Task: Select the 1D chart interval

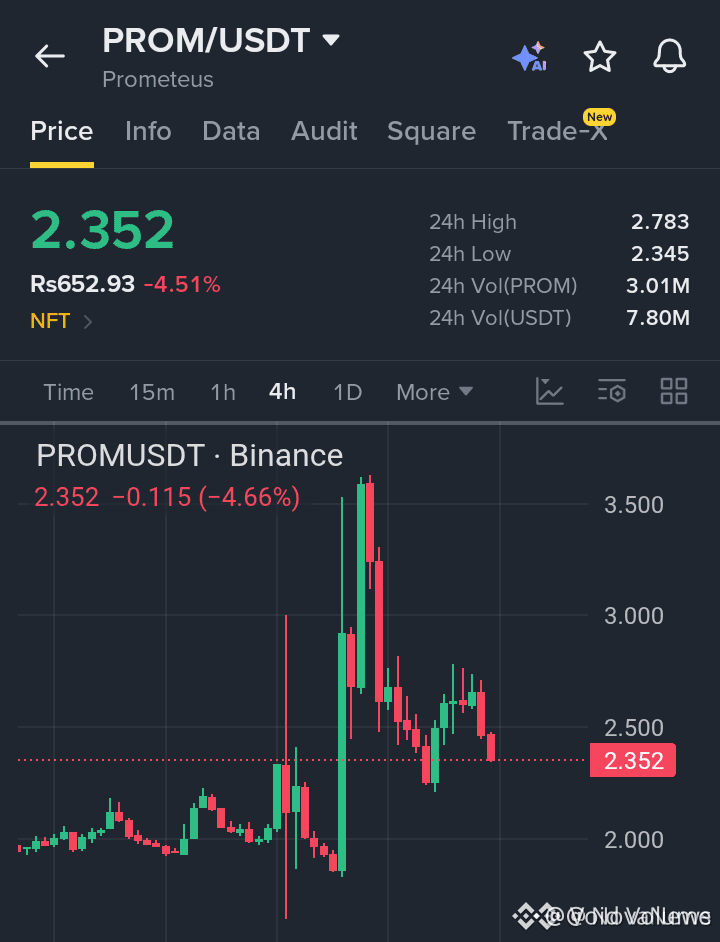Action: click(347, 392)
